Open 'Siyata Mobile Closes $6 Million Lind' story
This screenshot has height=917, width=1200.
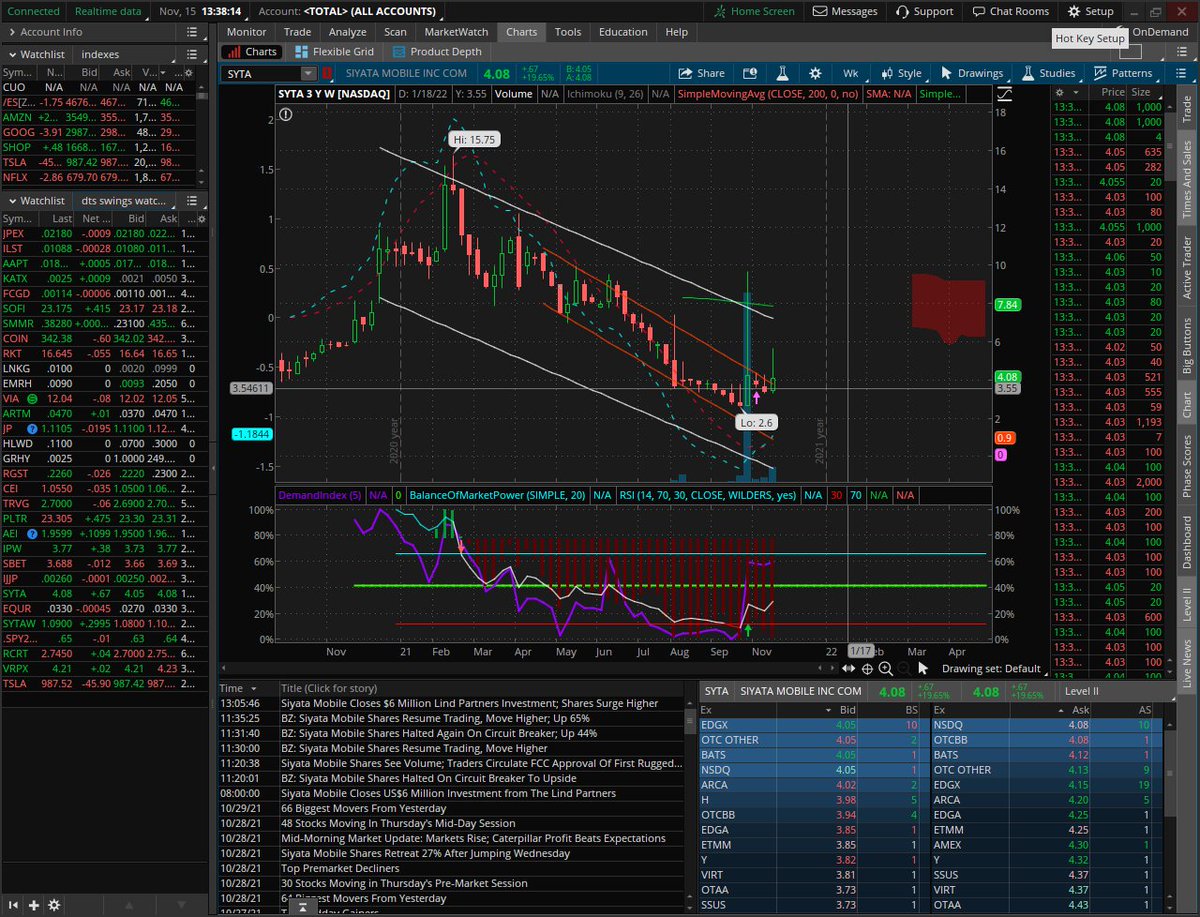469,703
